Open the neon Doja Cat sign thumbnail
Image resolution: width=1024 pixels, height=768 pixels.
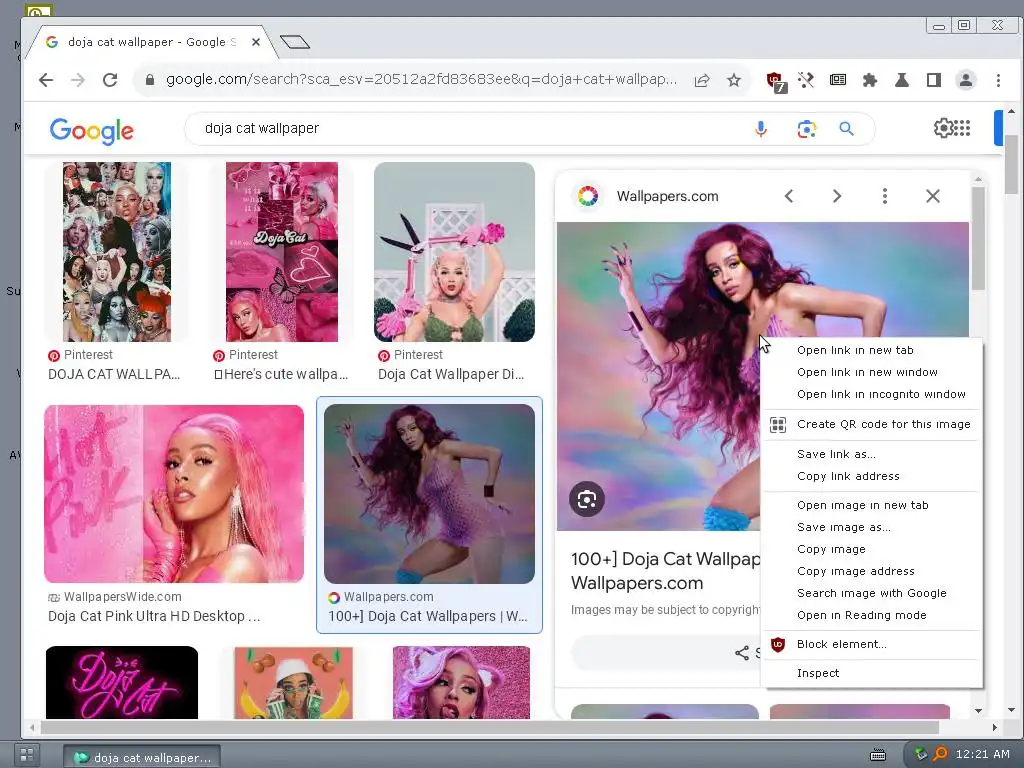click(122, 682)
